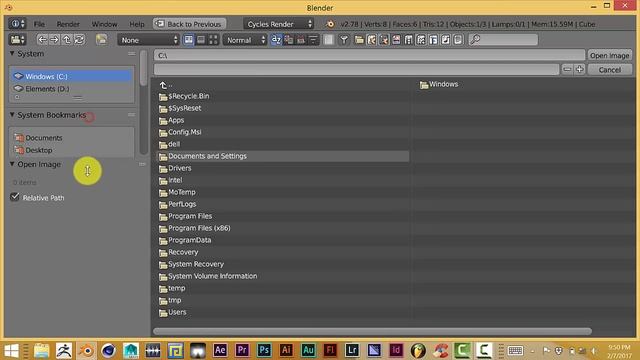
Task: Toggle show hidden files
Action: (329, 40)
